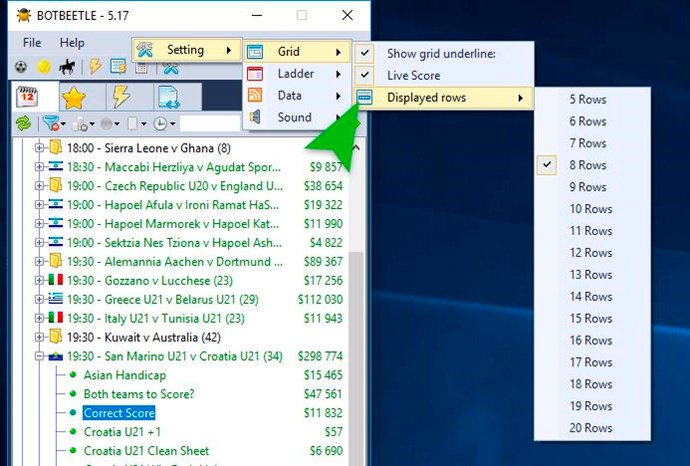Image resolution: width=690 pixels, height=466 pixels.
Task: Expand the Maccabi Herzliya v Agudat match
Action: (x=39, y=167)
